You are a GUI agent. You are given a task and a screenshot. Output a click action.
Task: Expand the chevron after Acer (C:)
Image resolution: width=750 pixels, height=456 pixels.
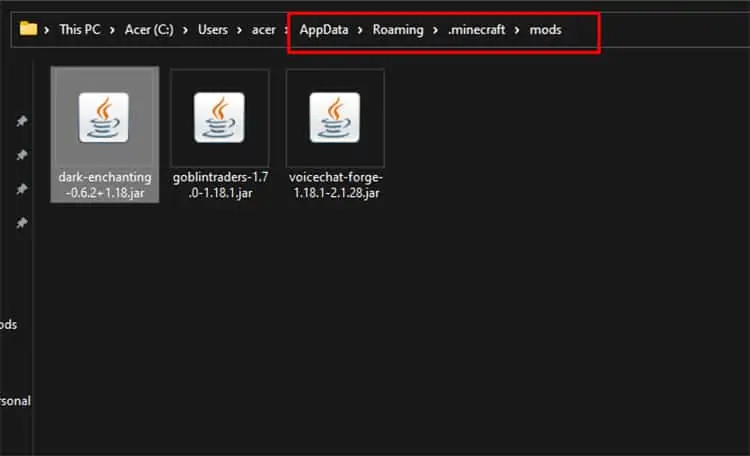coord(185,30)
